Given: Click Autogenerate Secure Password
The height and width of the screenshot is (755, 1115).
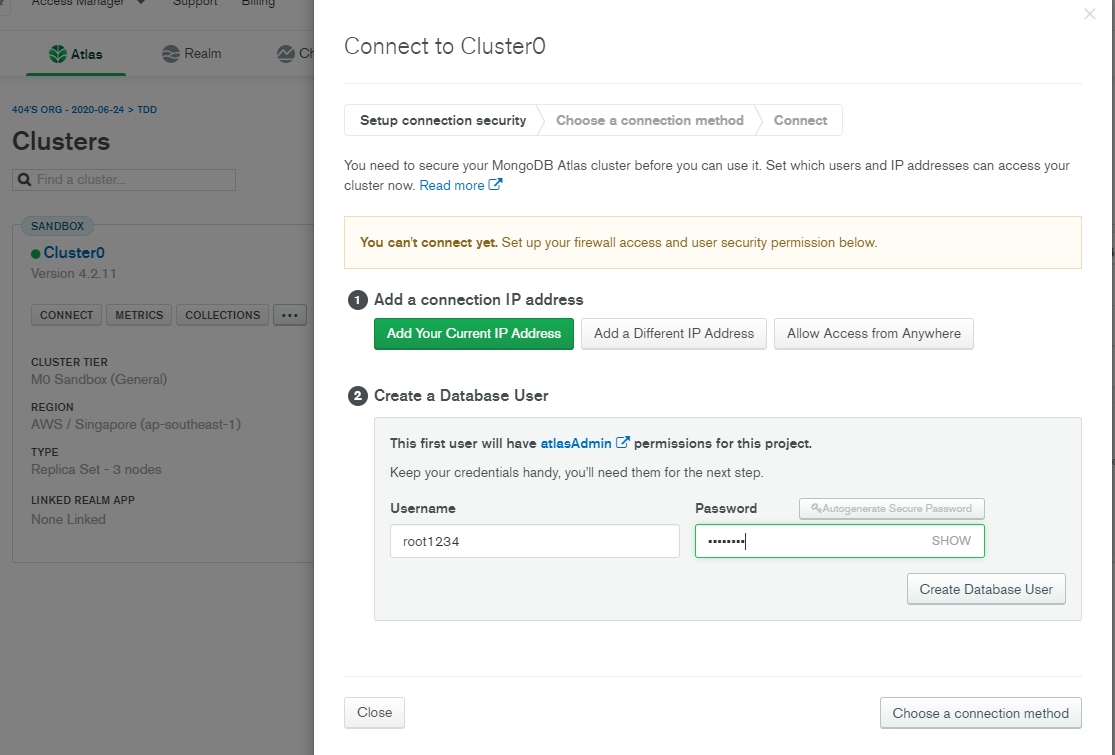Looking at the screenshot, I should click(891, 508).
